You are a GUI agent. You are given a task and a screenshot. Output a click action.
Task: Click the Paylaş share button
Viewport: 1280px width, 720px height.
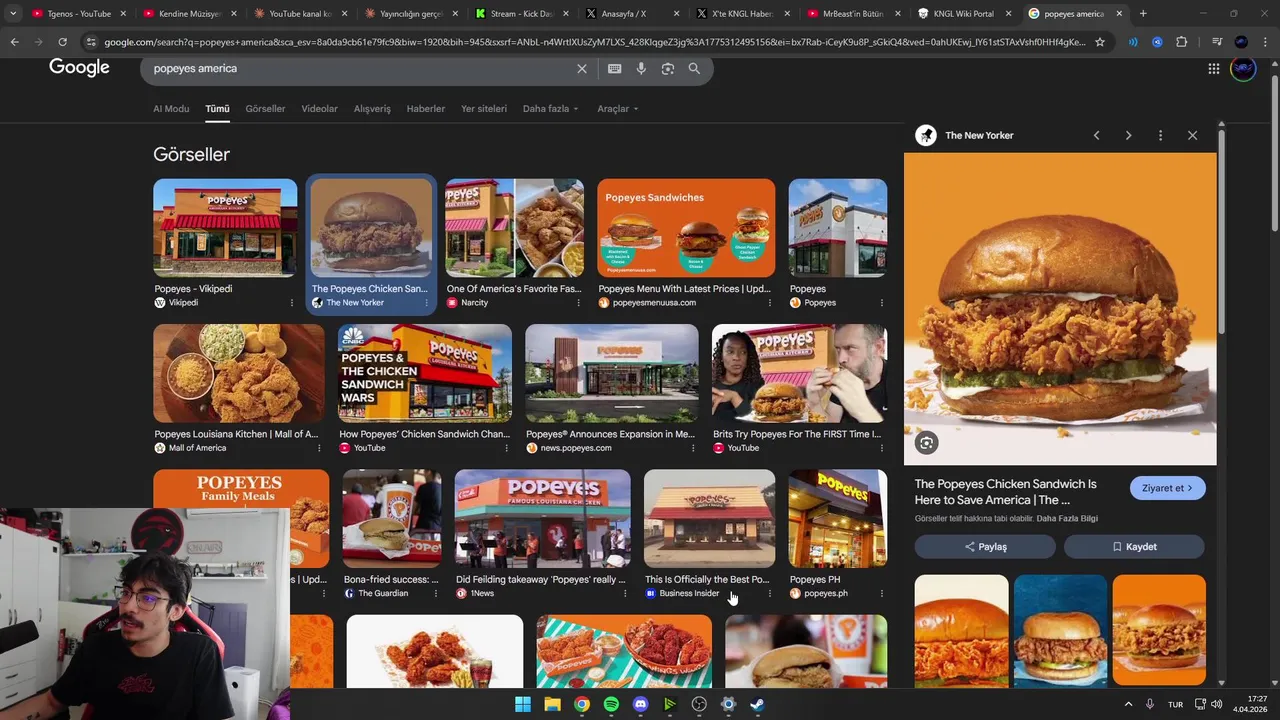tap(985, 547)
